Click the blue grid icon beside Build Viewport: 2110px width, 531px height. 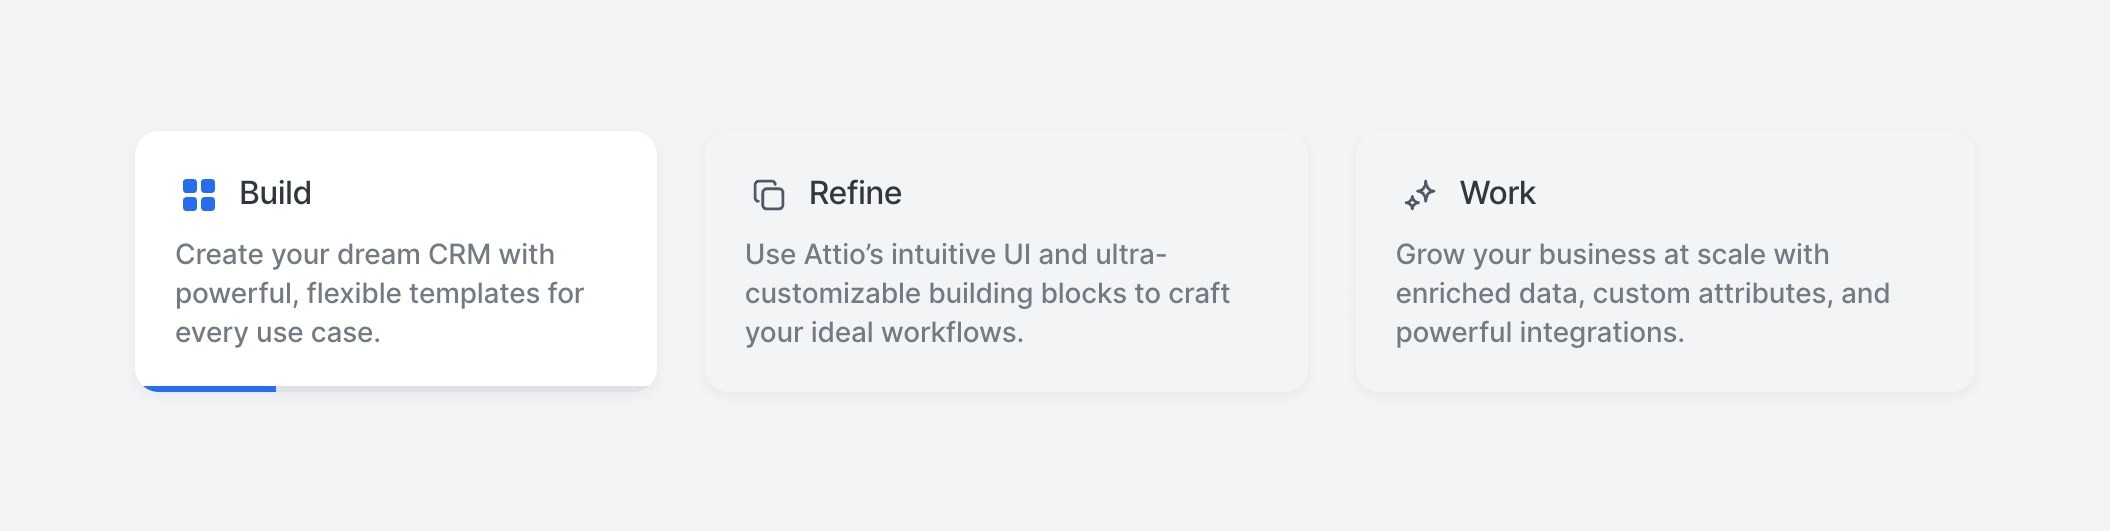pos(199,195)
